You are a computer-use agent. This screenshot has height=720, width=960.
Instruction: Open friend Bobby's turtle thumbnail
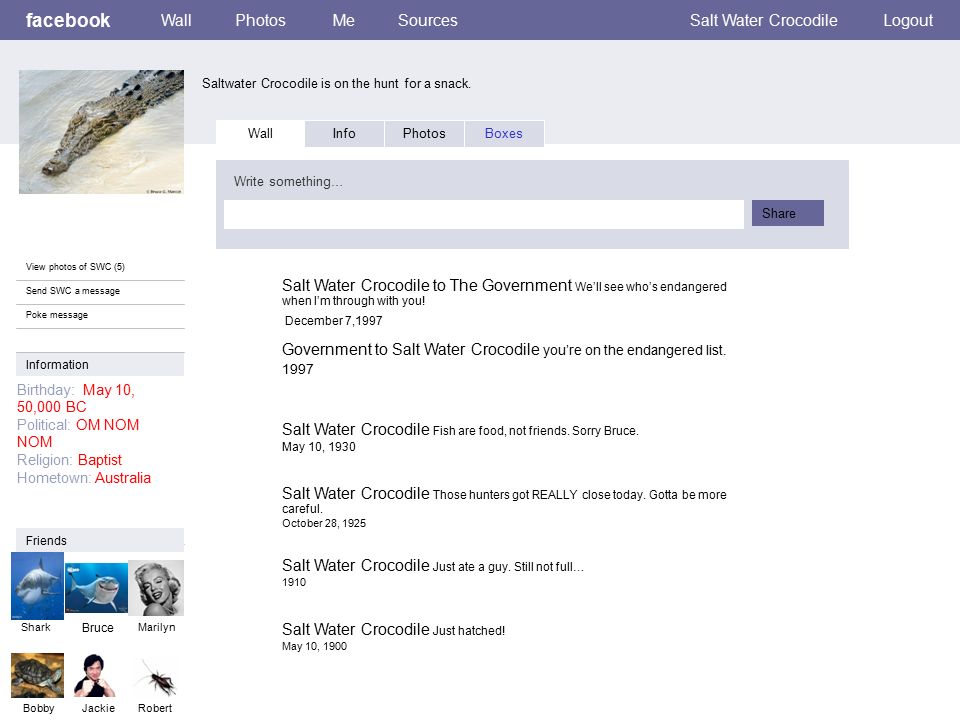pyautogui.click(x=37, y=675)
